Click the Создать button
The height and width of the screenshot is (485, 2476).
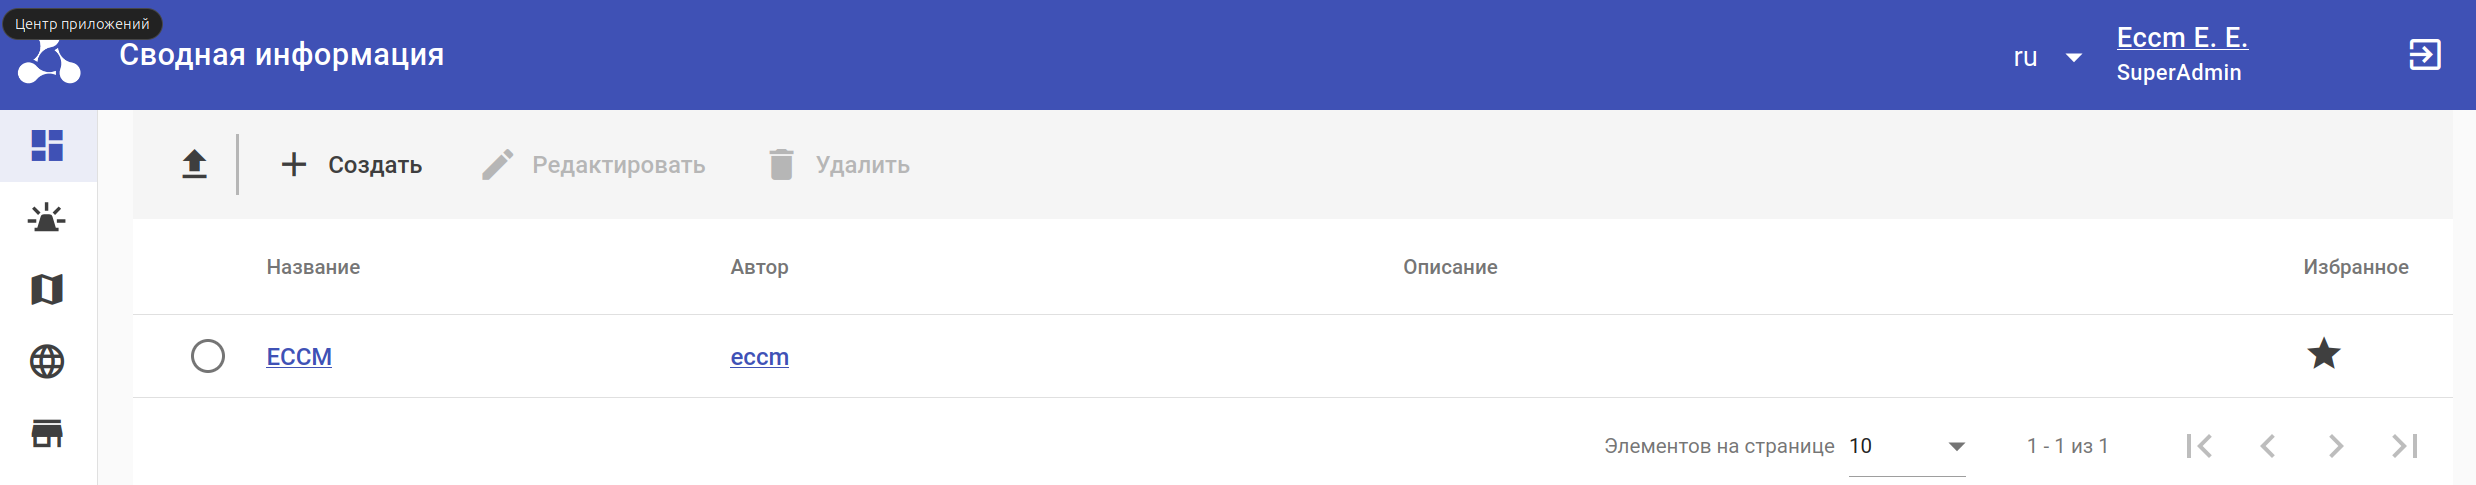coord(352,164)
